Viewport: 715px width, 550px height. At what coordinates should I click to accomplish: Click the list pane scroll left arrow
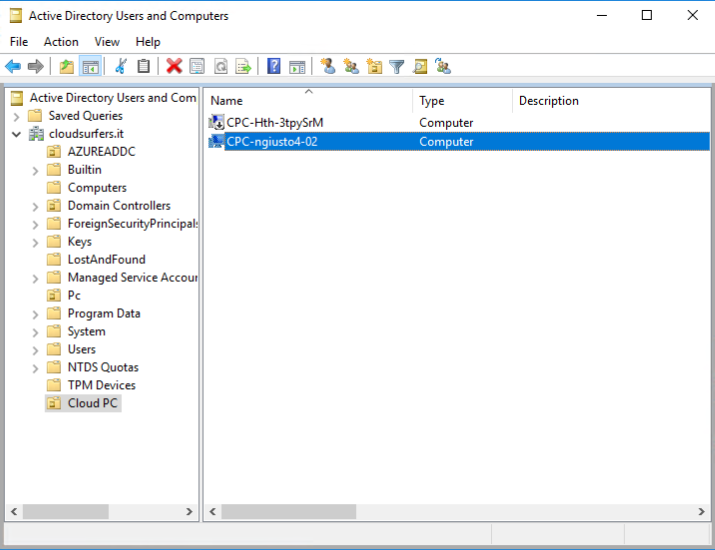[212, 512]
